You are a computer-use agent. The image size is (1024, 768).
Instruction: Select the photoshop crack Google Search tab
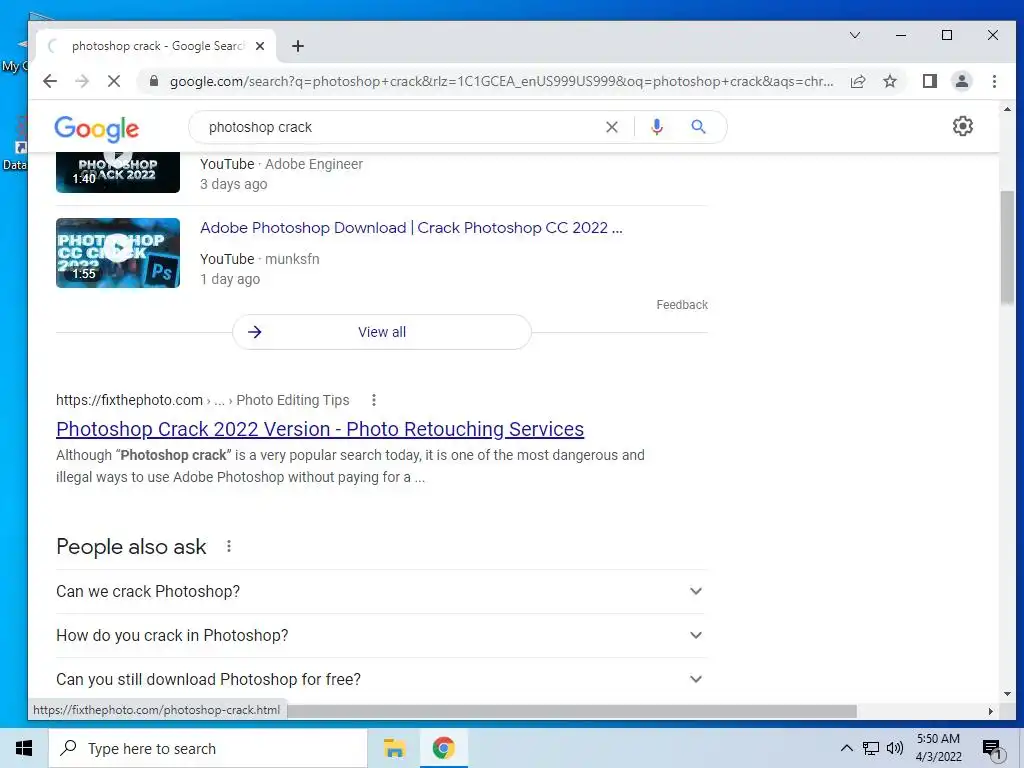[156, 46]
